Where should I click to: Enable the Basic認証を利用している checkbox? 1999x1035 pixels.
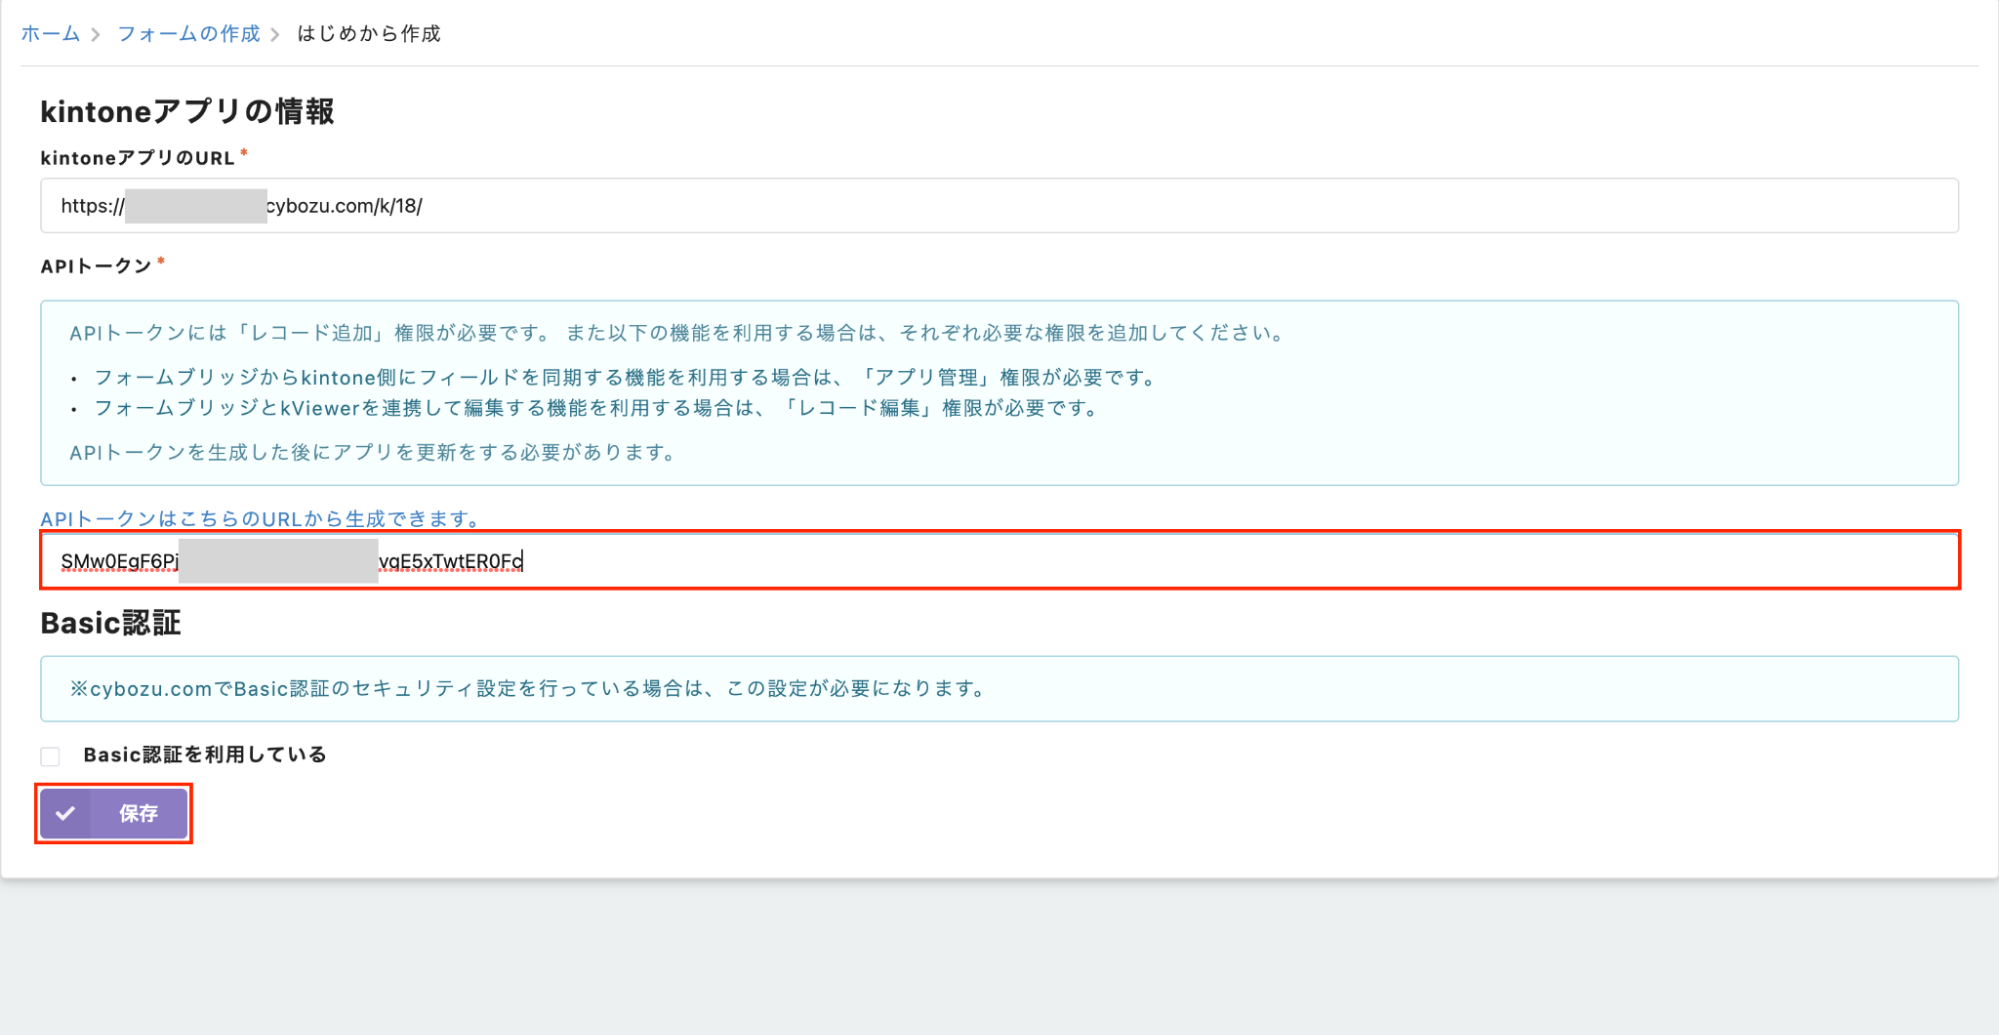tap(51, 756)
